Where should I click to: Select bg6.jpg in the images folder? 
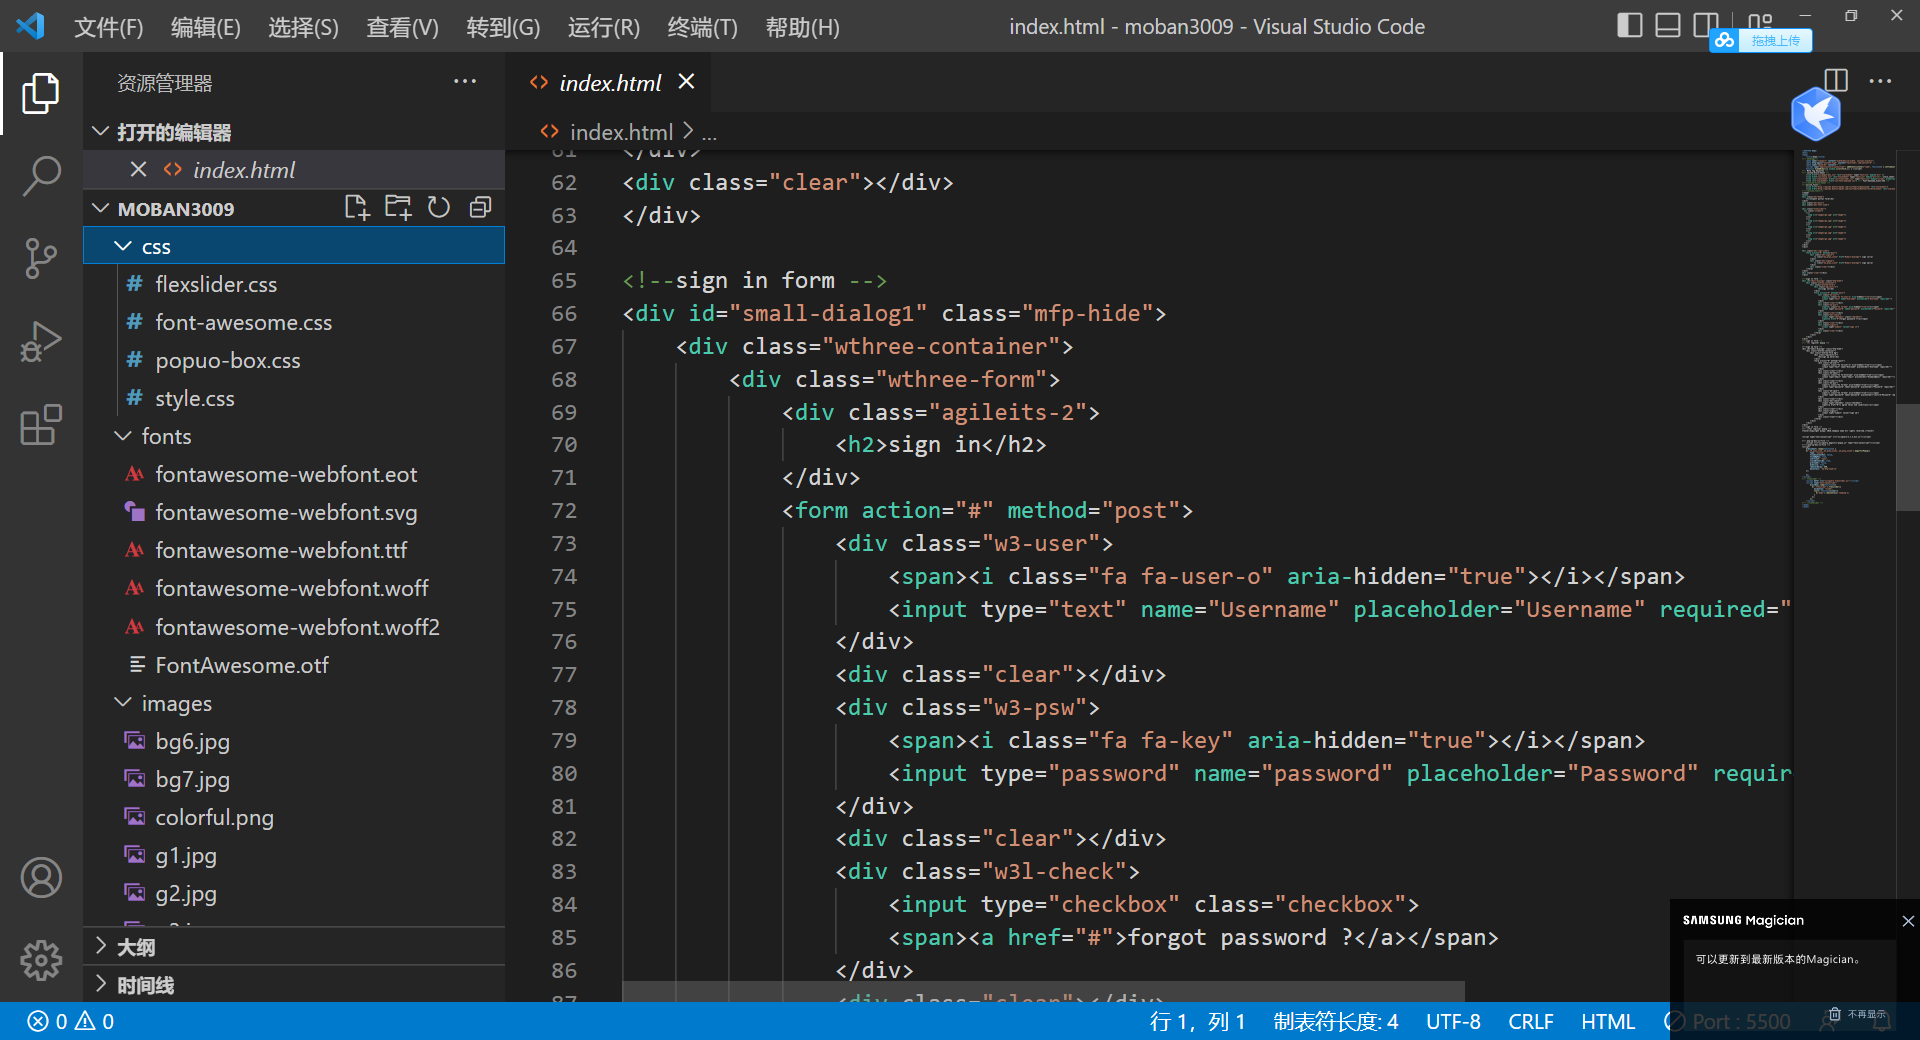coord(190,741)
